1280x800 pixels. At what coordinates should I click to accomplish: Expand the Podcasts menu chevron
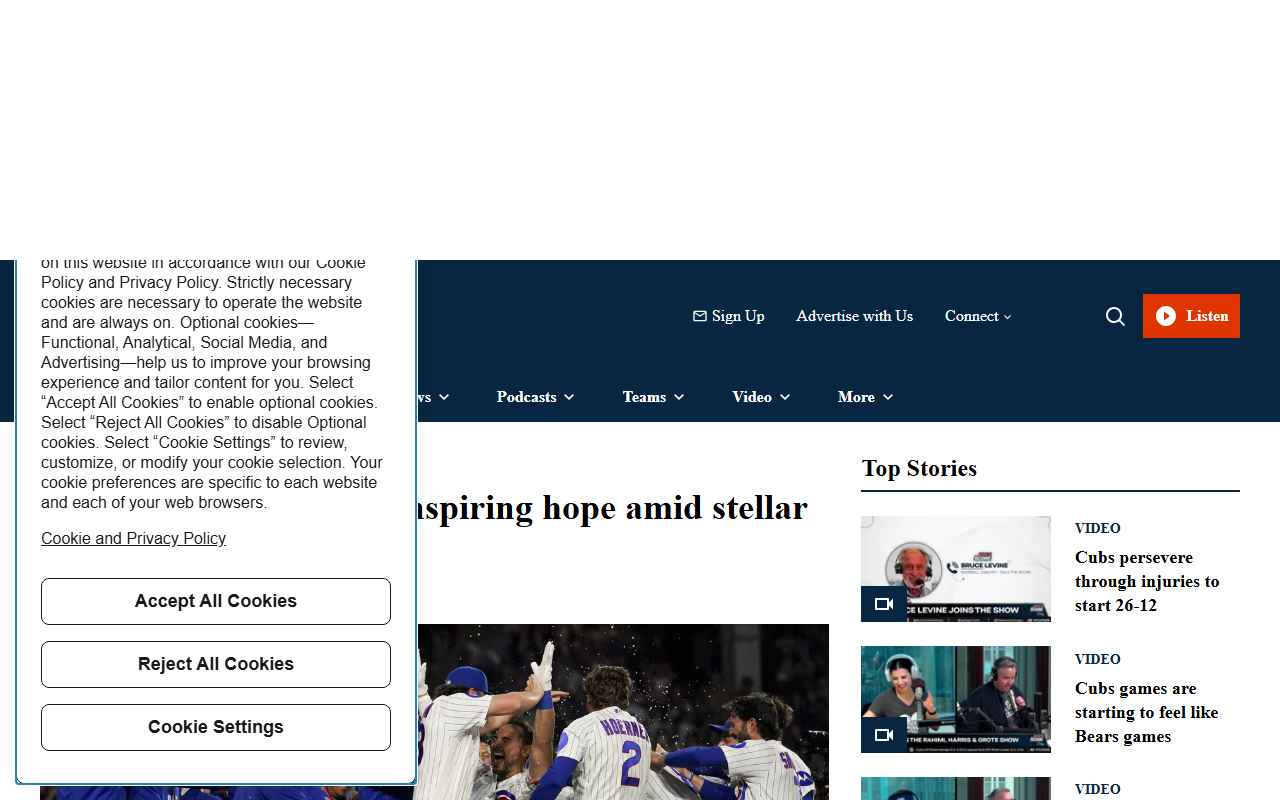569,397
